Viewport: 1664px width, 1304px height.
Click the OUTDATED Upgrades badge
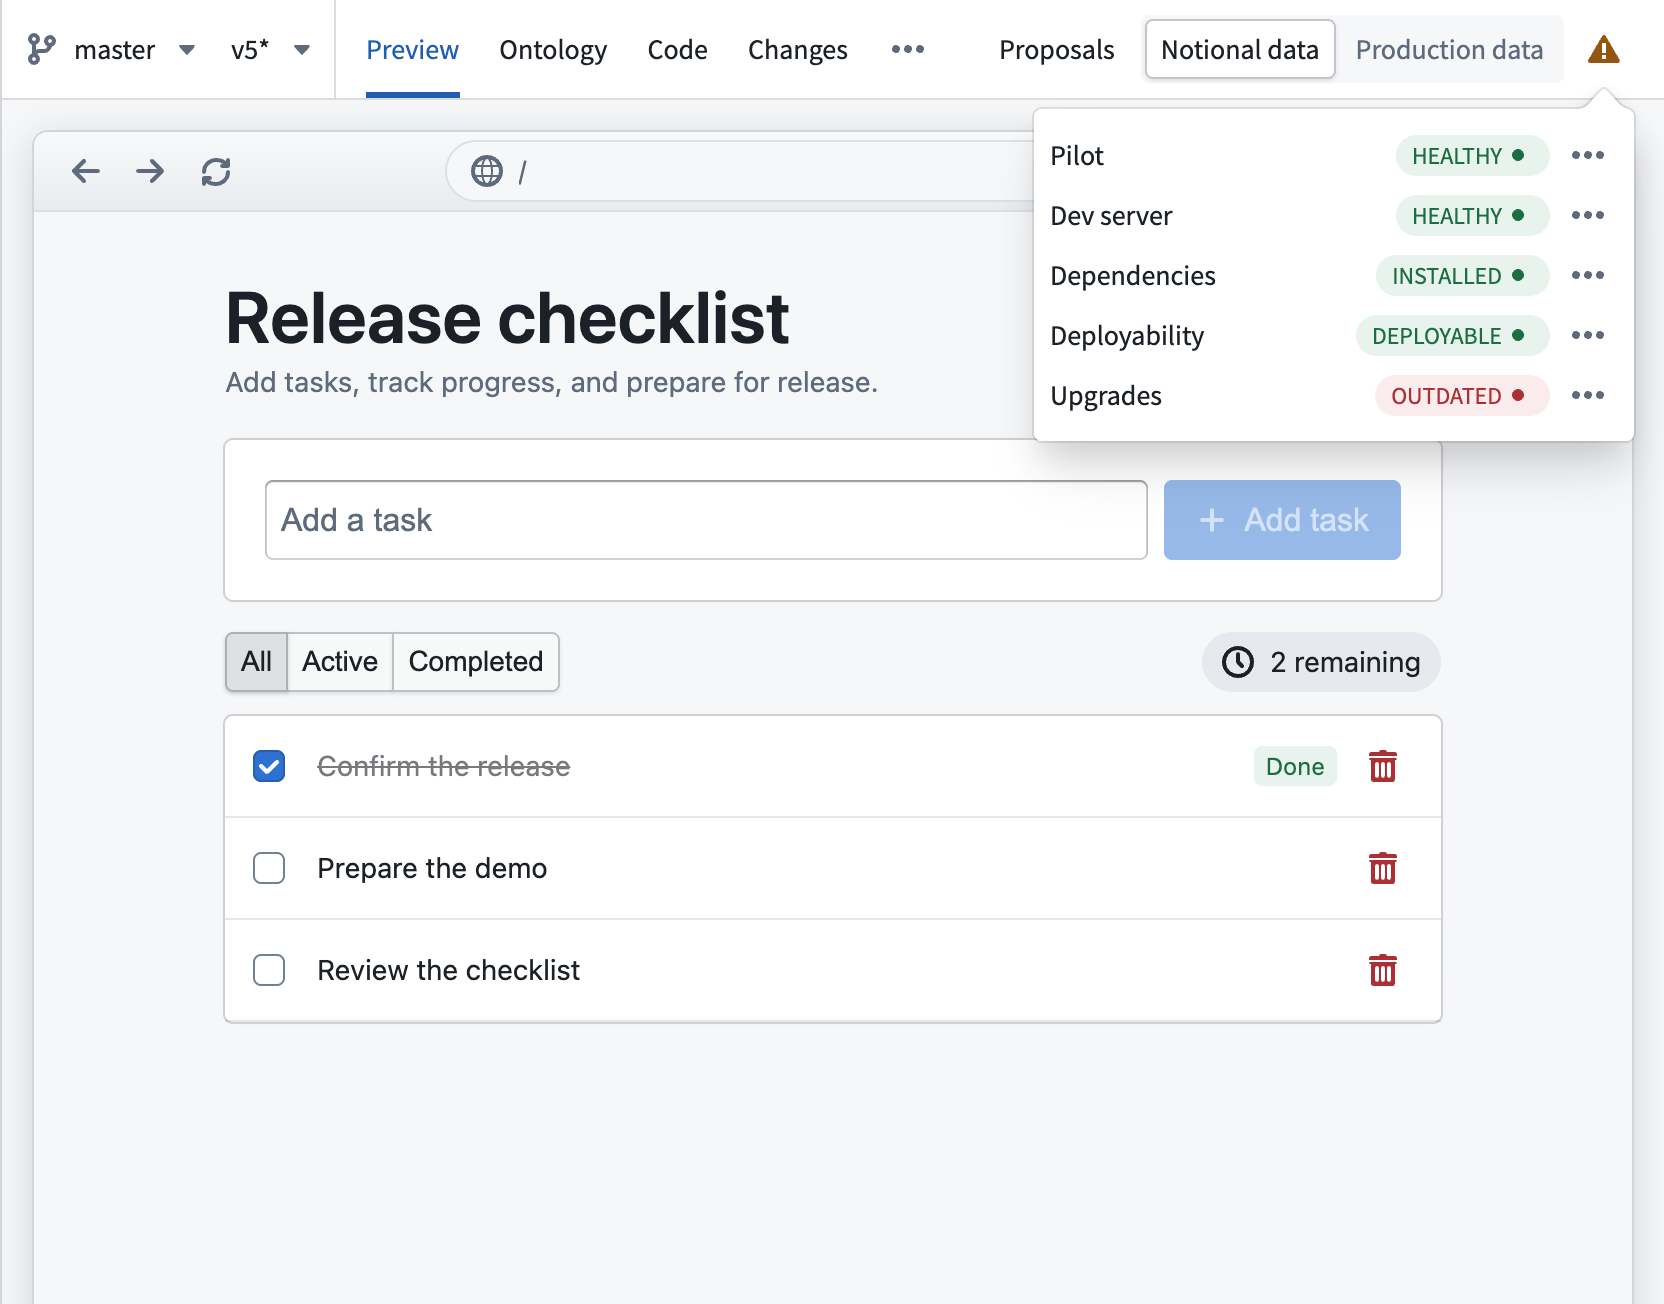click(1462, 396)
